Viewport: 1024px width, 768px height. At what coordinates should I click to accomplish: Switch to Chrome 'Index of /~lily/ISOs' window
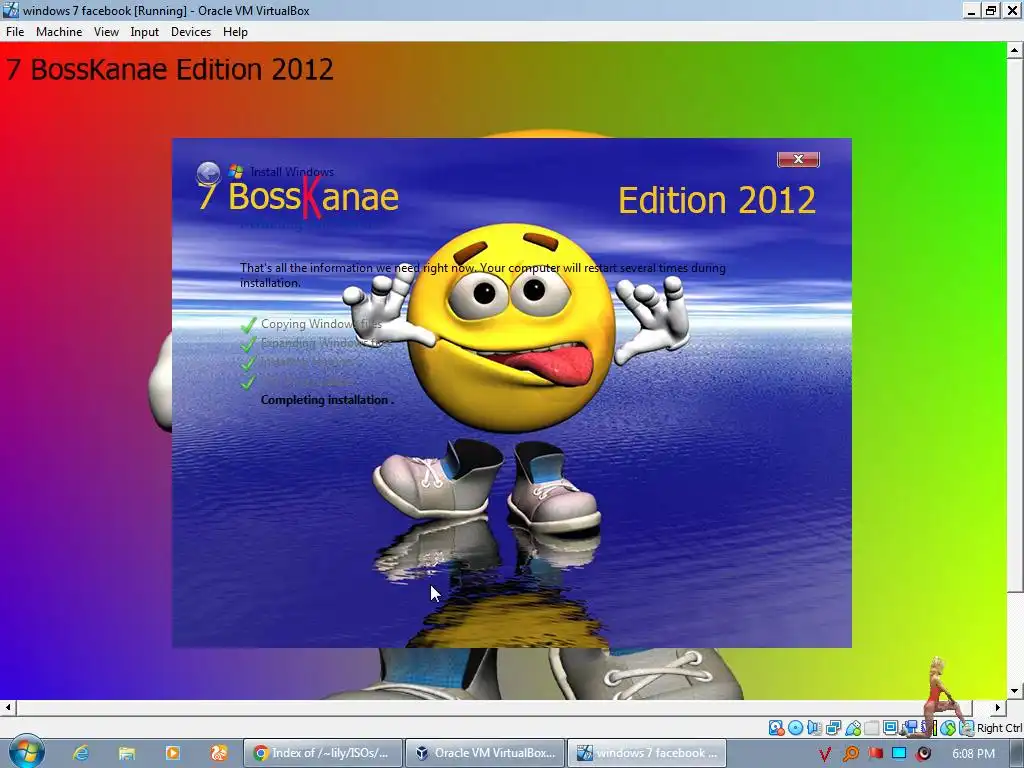point(323,753)
